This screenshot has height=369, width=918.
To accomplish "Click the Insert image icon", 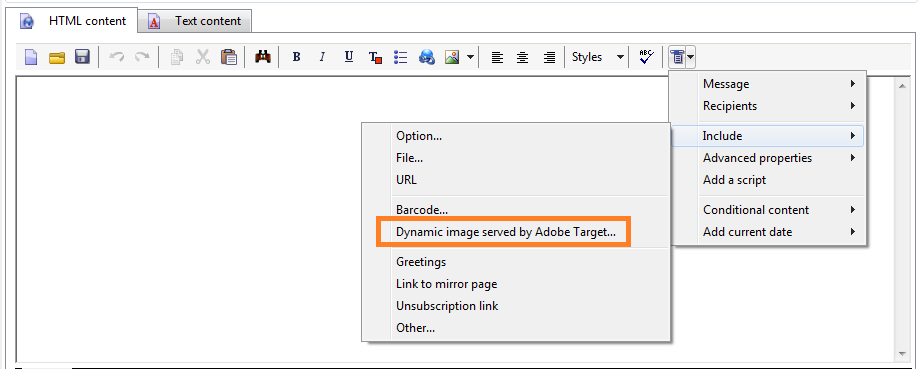I will tap(452, 57).
